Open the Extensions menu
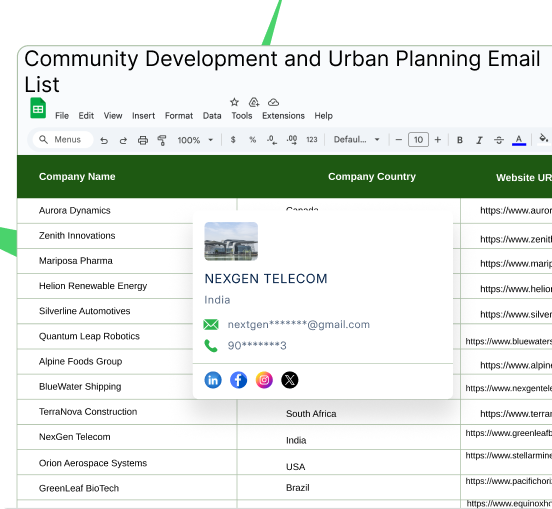The image size is (552, 509). coord(283,116)
